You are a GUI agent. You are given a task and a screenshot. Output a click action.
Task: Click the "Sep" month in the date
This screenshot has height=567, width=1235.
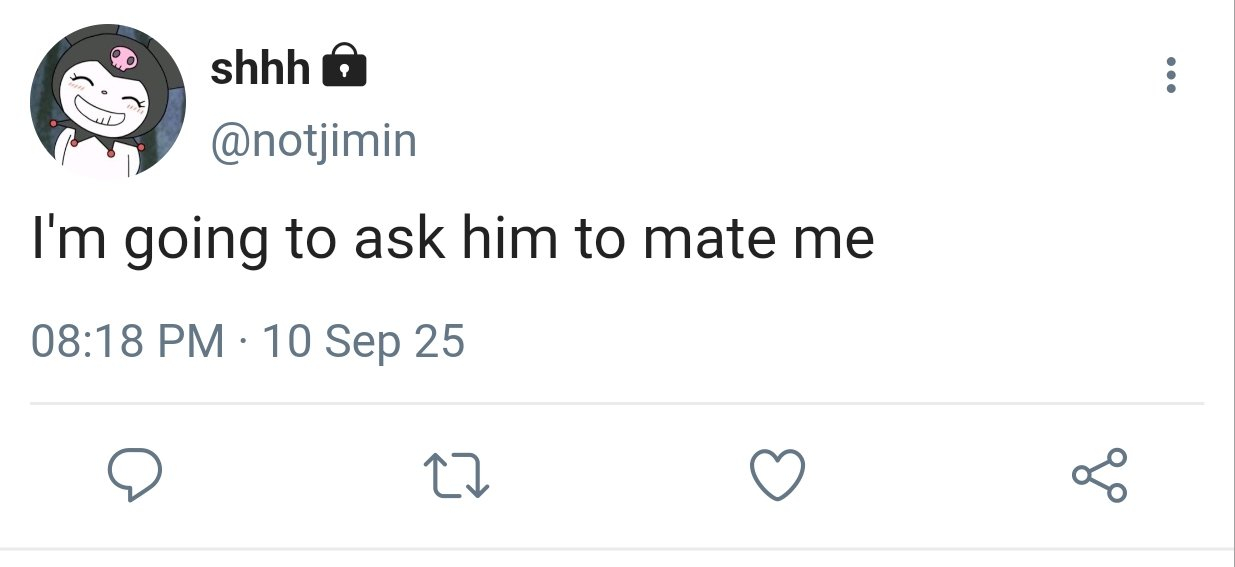362,342
